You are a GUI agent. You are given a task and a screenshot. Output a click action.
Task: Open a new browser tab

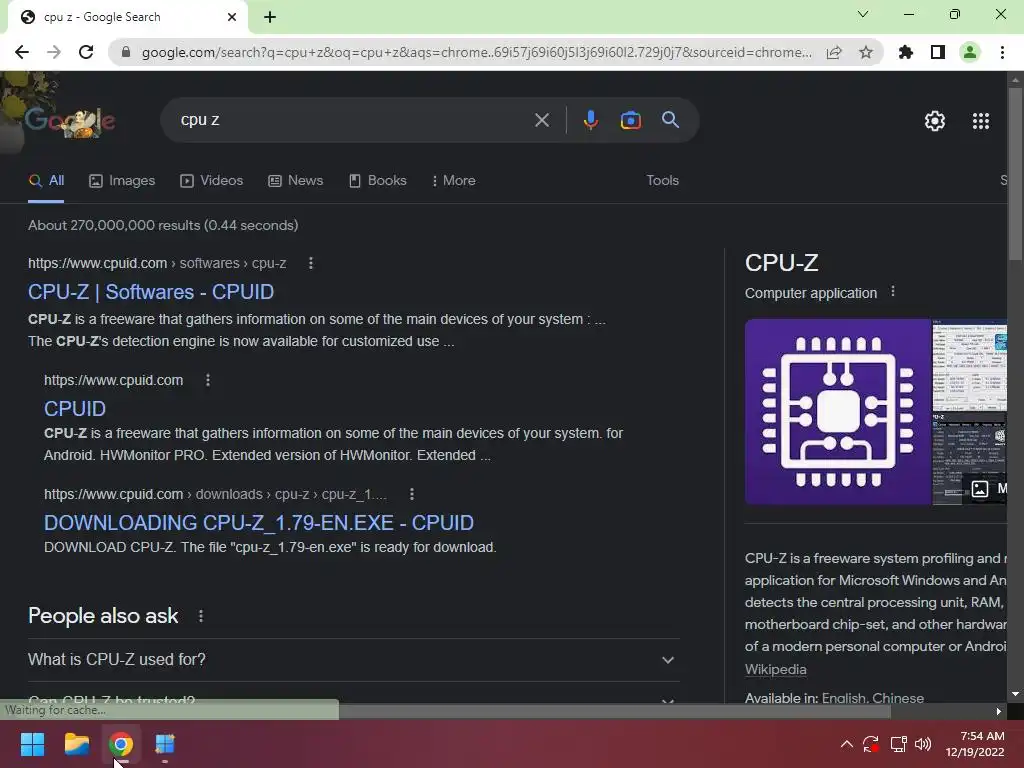270,17
